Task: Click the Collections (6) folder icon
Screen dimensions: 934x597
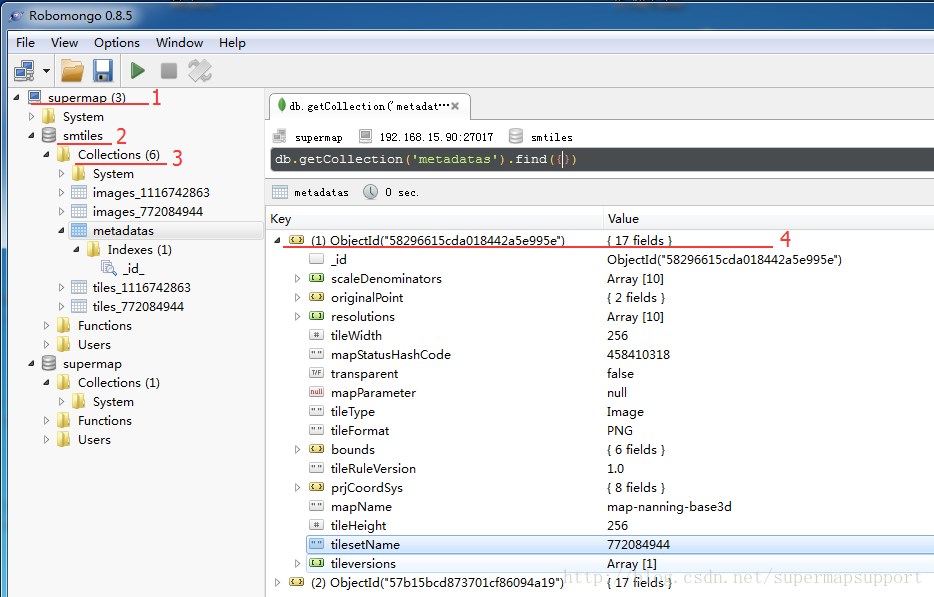Action: [64, 154]
